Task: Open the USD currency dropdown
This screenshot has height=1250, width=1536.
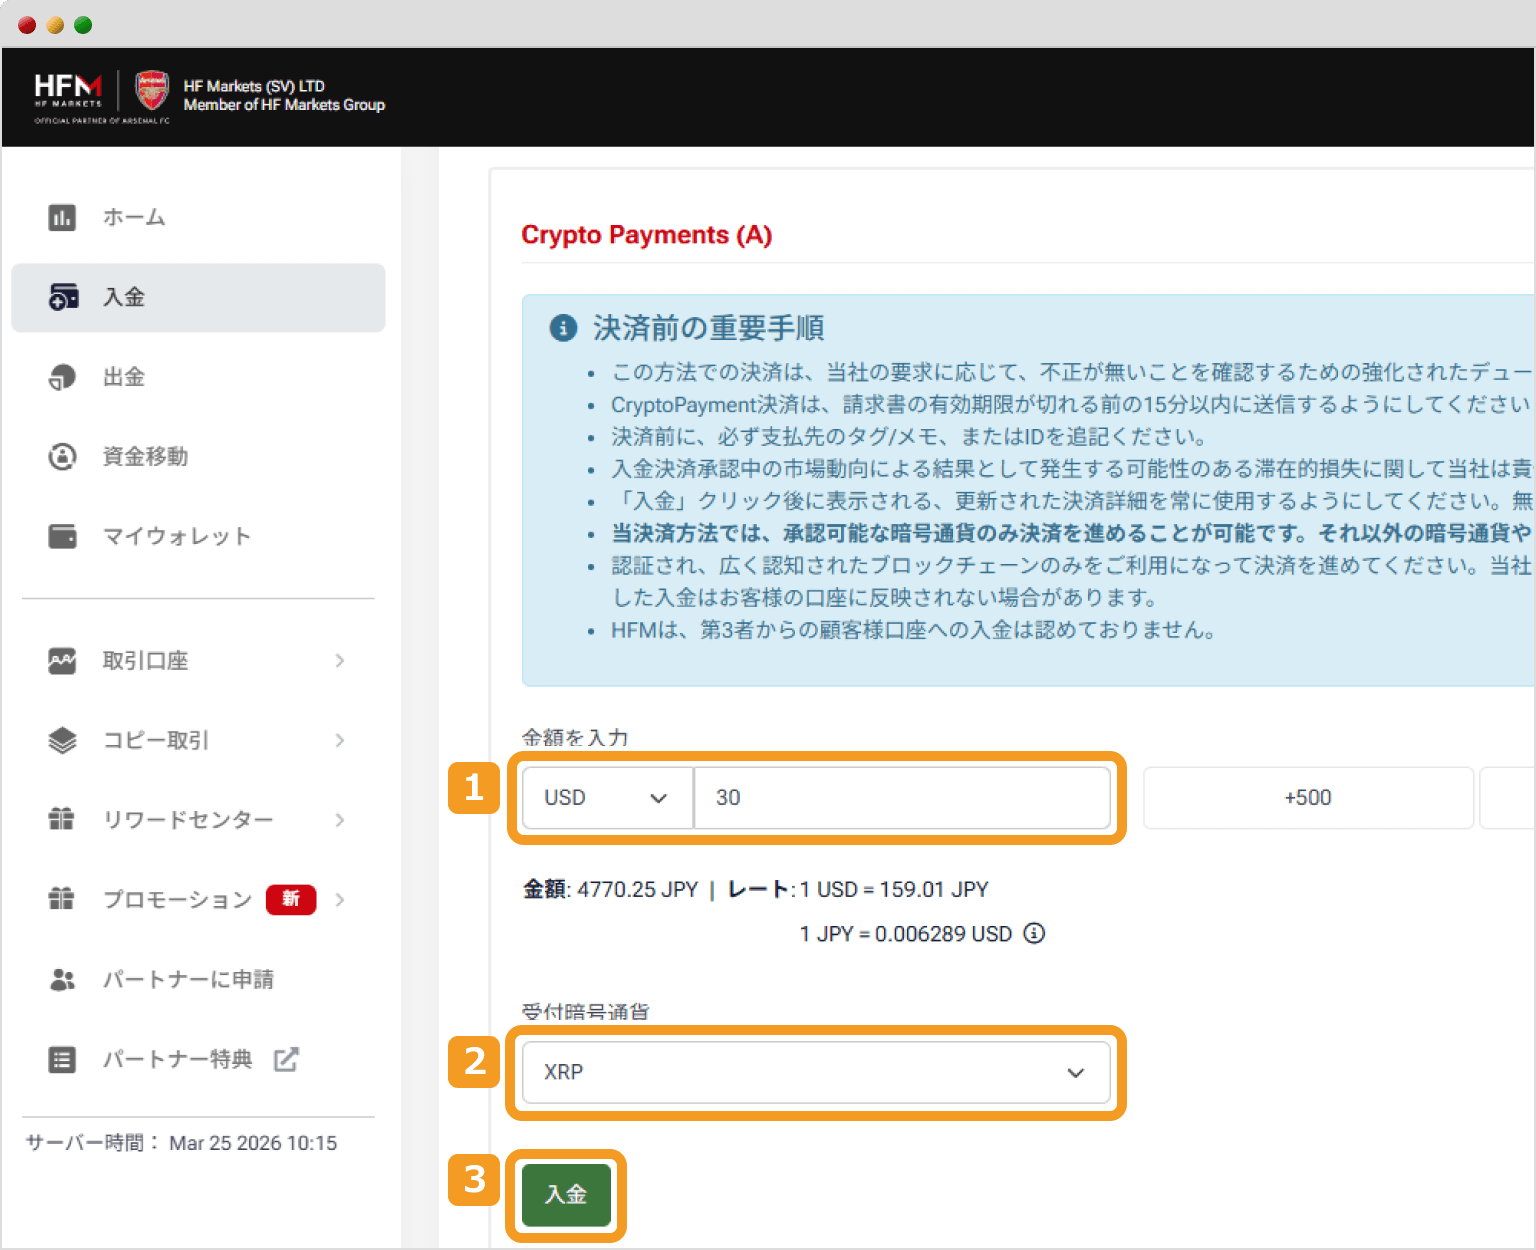Action: (607, 798)
